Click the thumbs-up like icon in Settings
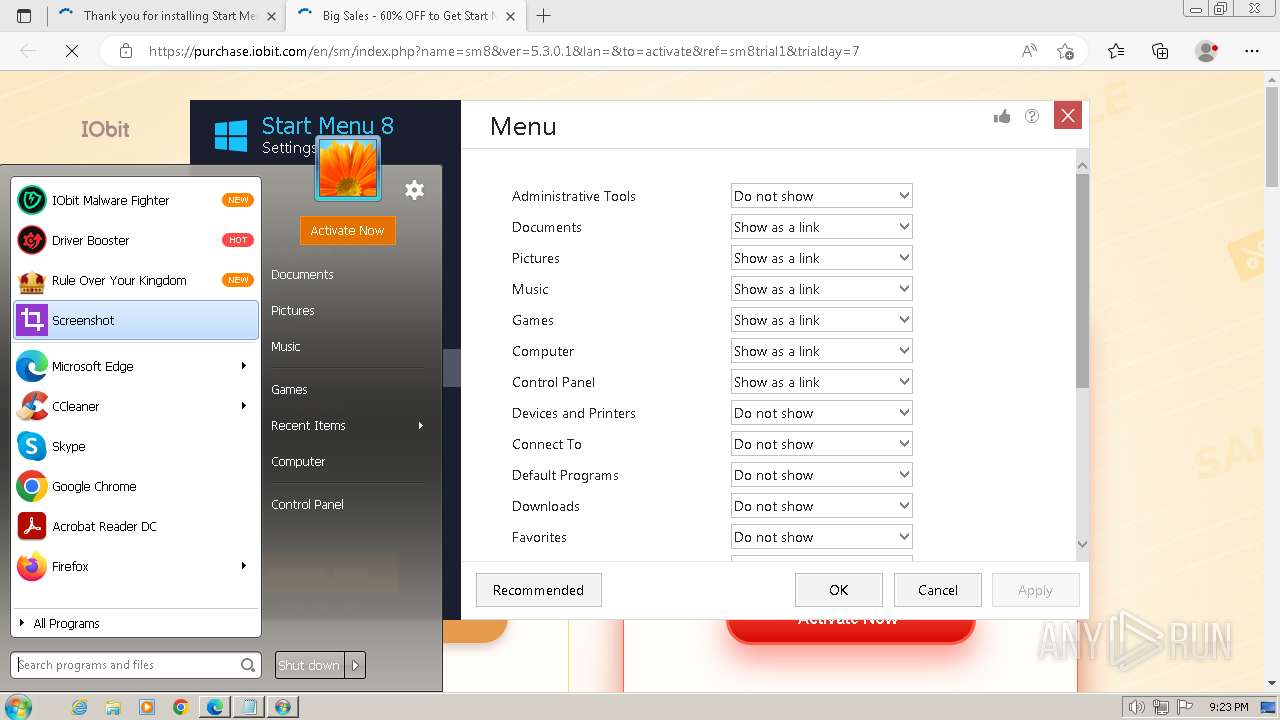This screenshot has height=720, width=1280. pyautogui.click(x=1002, y=117)
